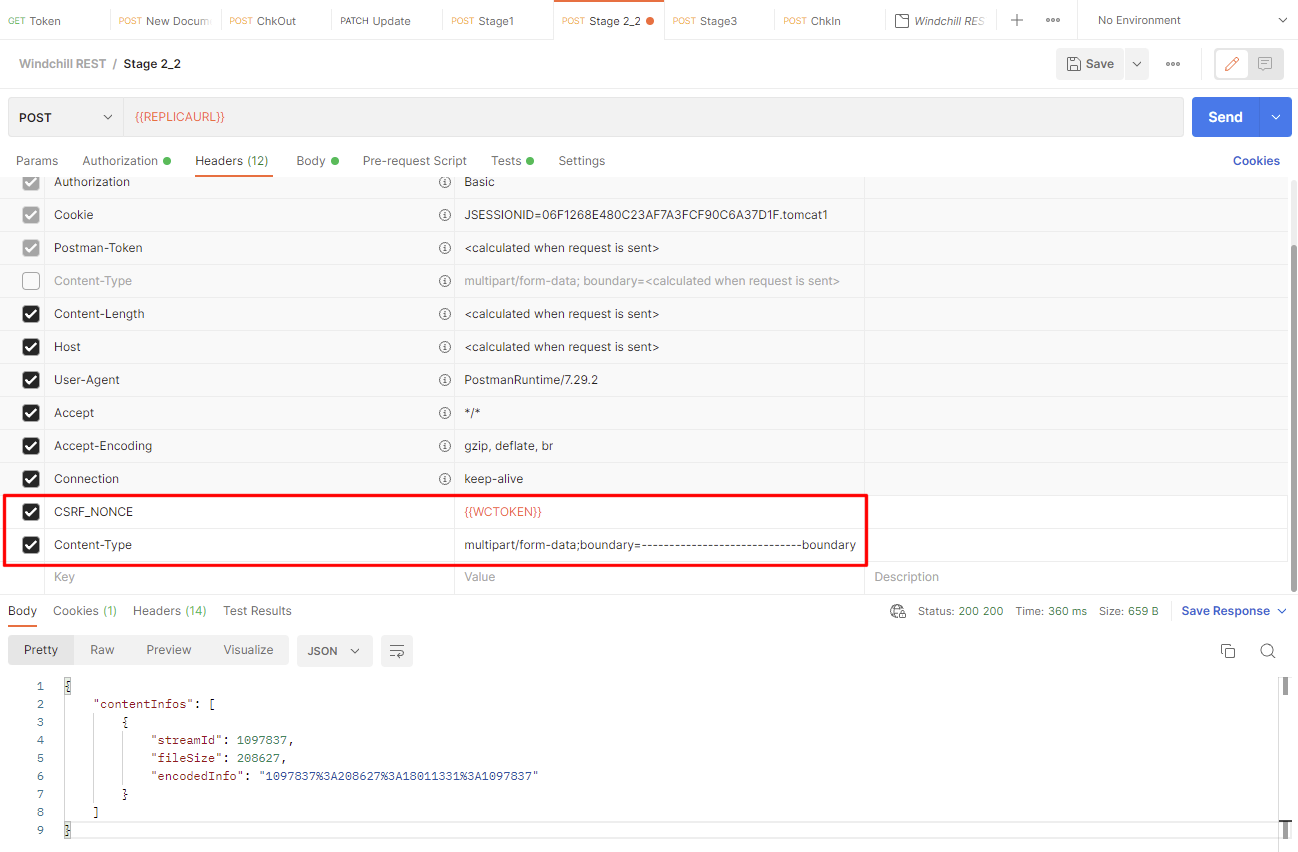Screen dimensions: 1298x852
Task: Disable the Accept-Encoding header checkbox
Action: [x=31, y=446]
